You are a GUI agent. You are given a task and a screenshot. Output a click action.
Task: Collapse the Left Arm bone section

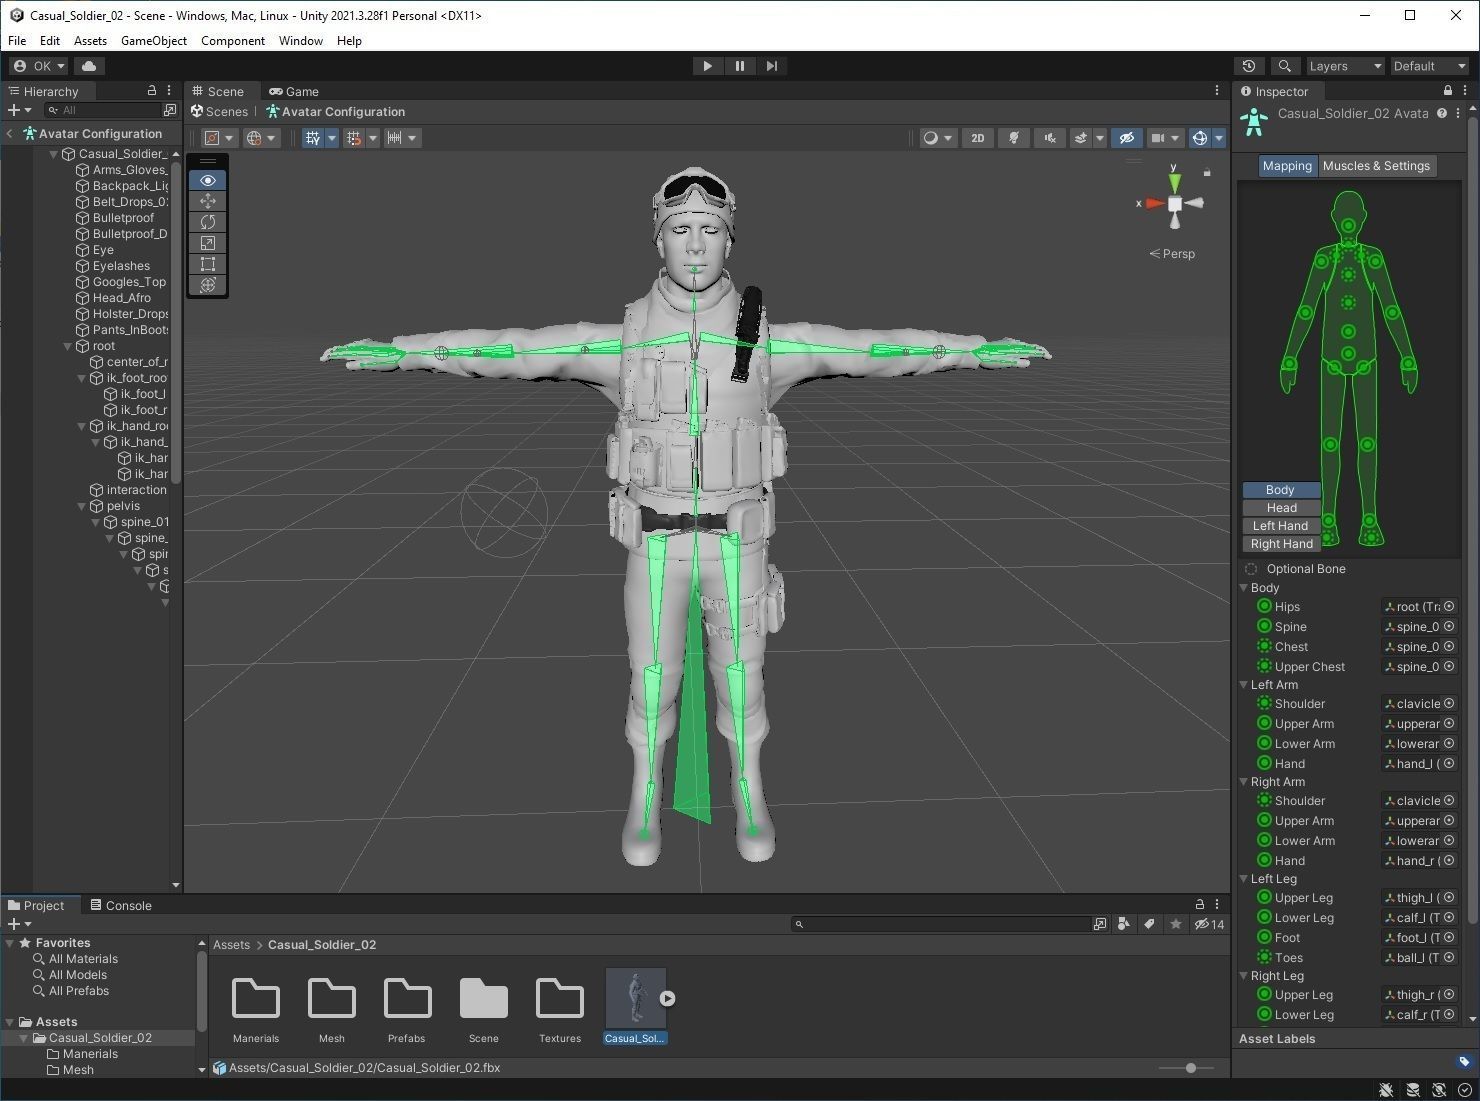click(1244, 685)
